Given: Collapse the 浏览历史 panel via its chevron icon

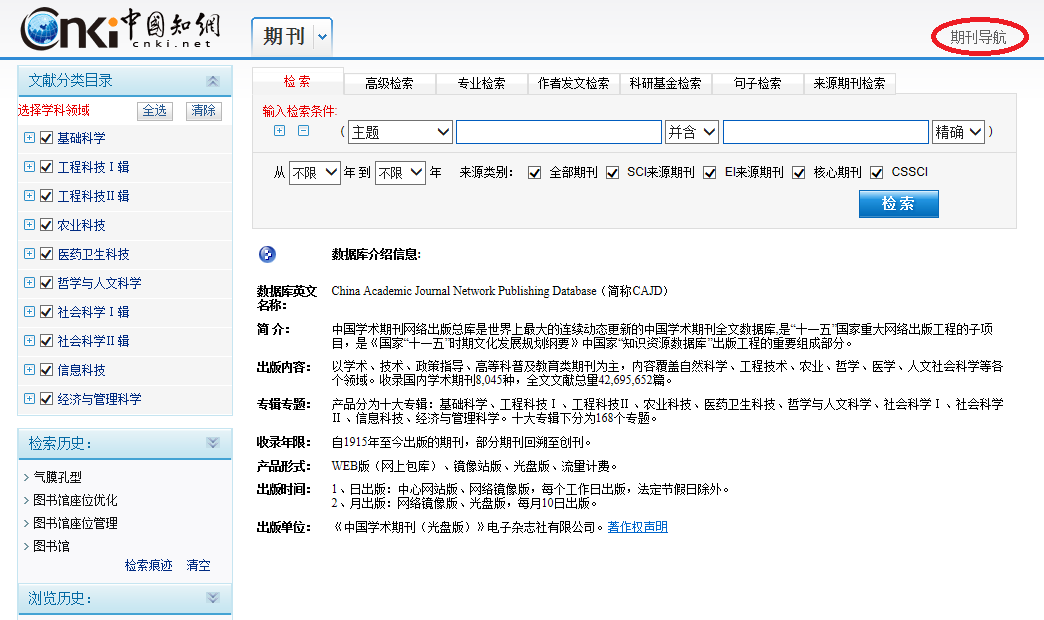Looking at the screenshot, I should coord(212,597).
